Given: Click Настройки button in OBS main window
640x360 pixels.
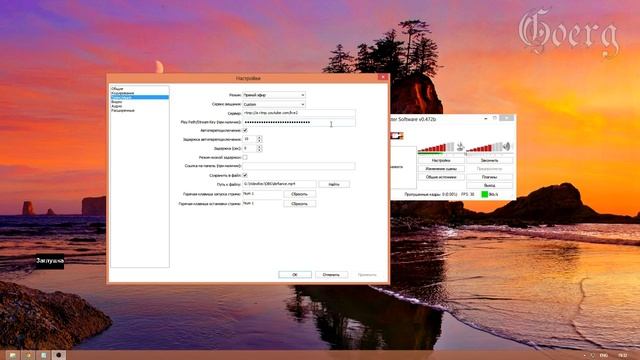Looking at the screenshot, I should coord(441,160).
